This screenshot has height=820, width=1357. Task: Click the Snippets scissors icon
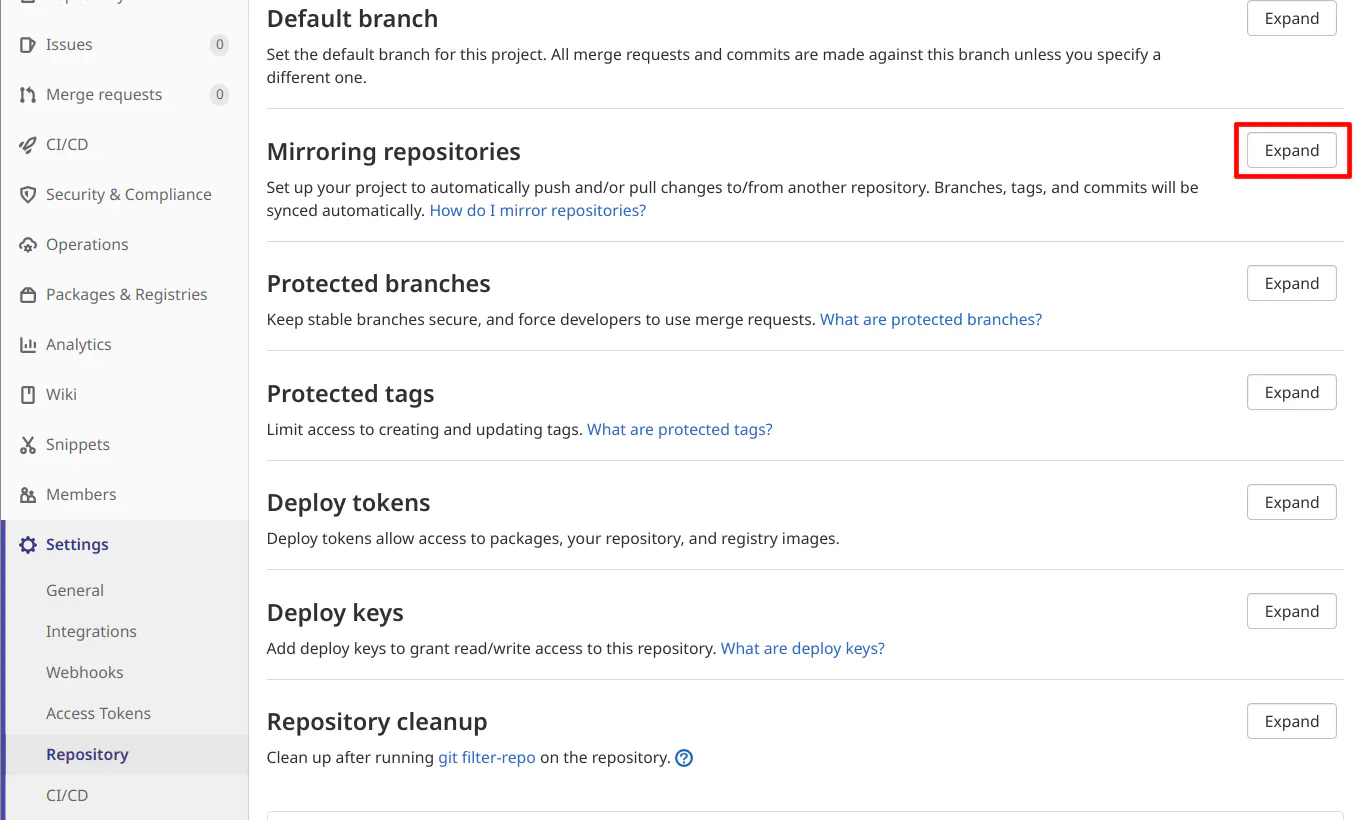(28, 445)
